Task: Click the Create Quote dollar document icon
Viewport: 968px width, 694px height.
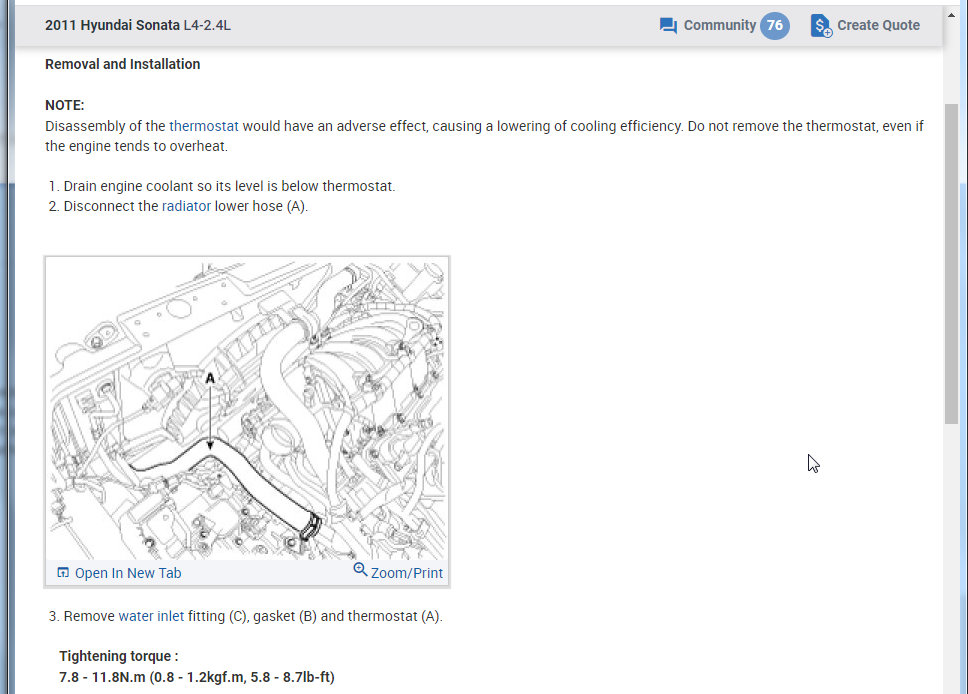Action: point(820,26)
